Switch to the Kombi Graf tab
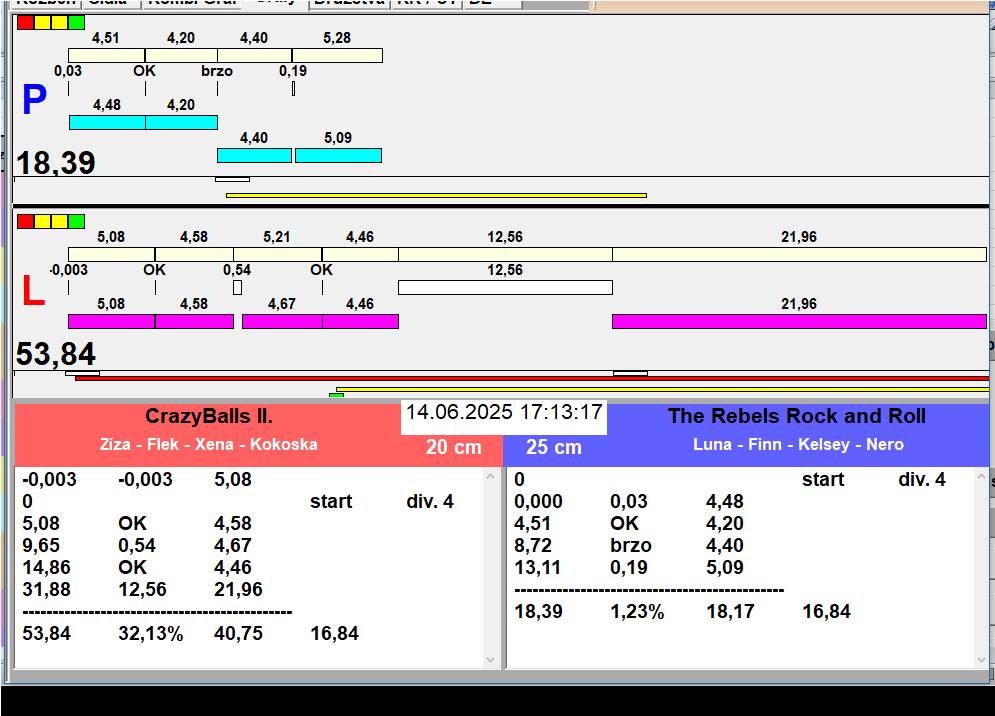 point(192,3)
